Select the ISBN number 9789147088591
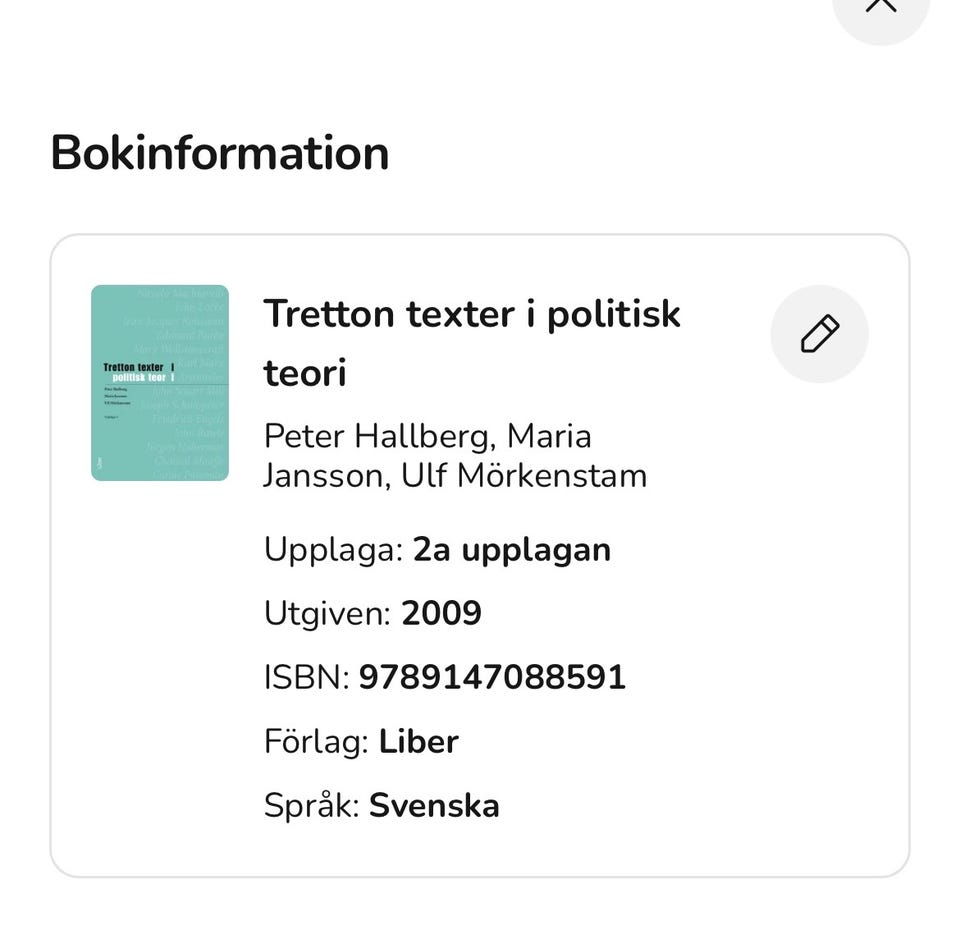Viewport: 960px width, 944px height. click(492, 677)
